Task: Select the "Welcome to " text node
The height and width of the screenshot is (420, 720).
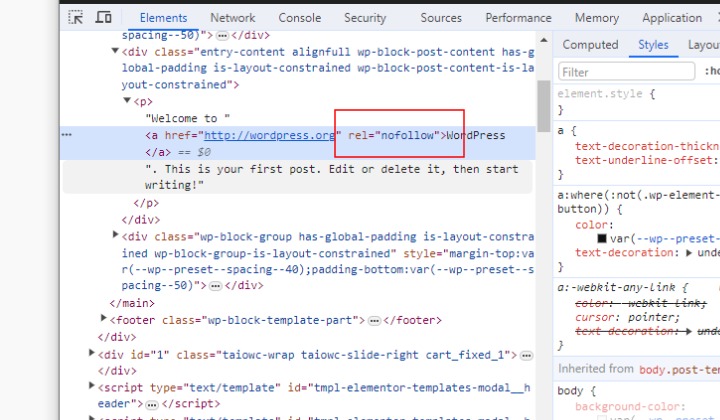Action: tap(187, 118)
